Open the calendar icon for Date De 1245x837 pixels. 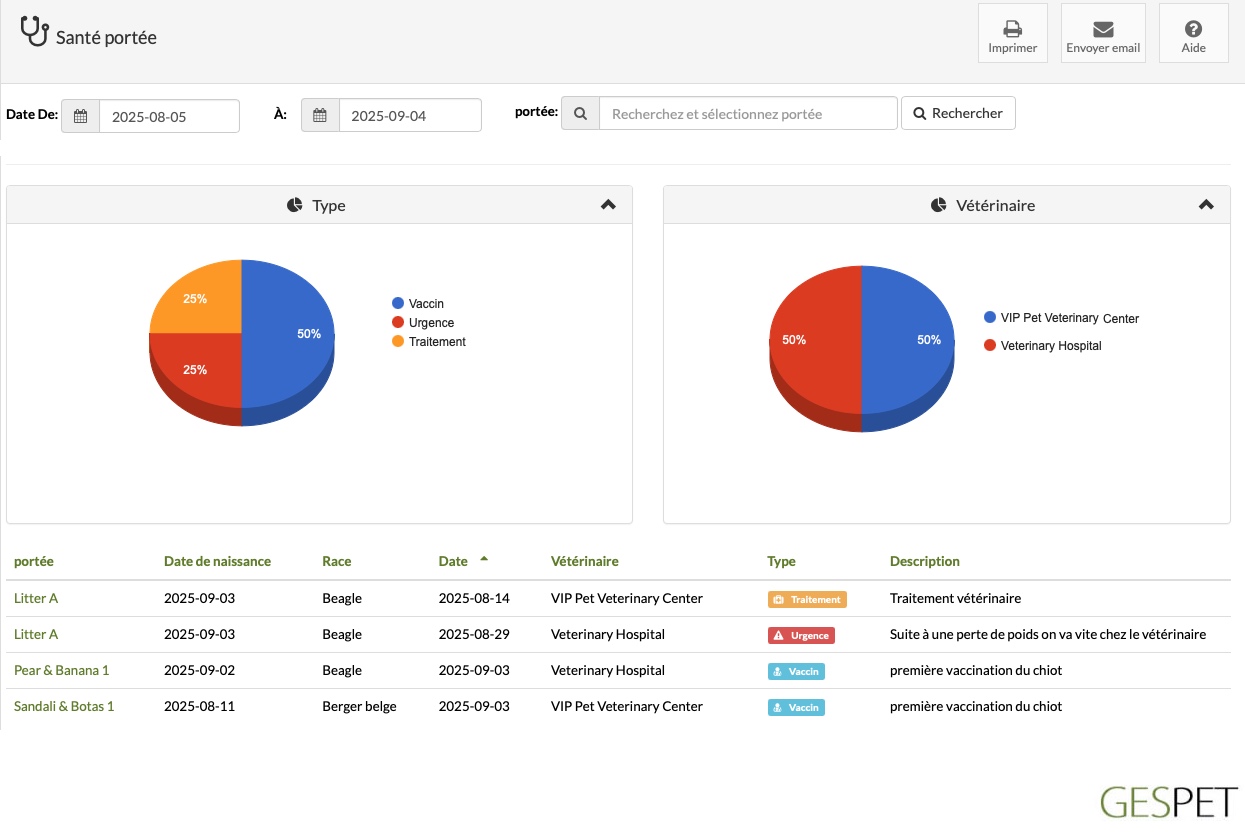click(80, 116)
